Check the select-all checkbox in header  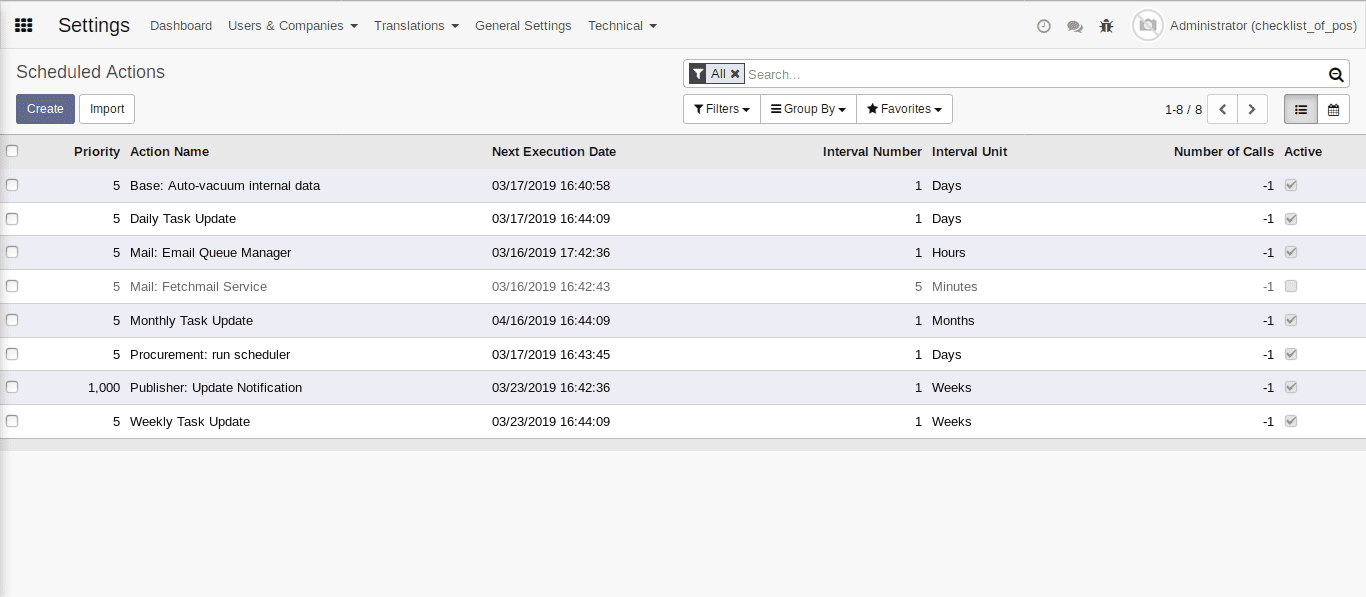12,150
